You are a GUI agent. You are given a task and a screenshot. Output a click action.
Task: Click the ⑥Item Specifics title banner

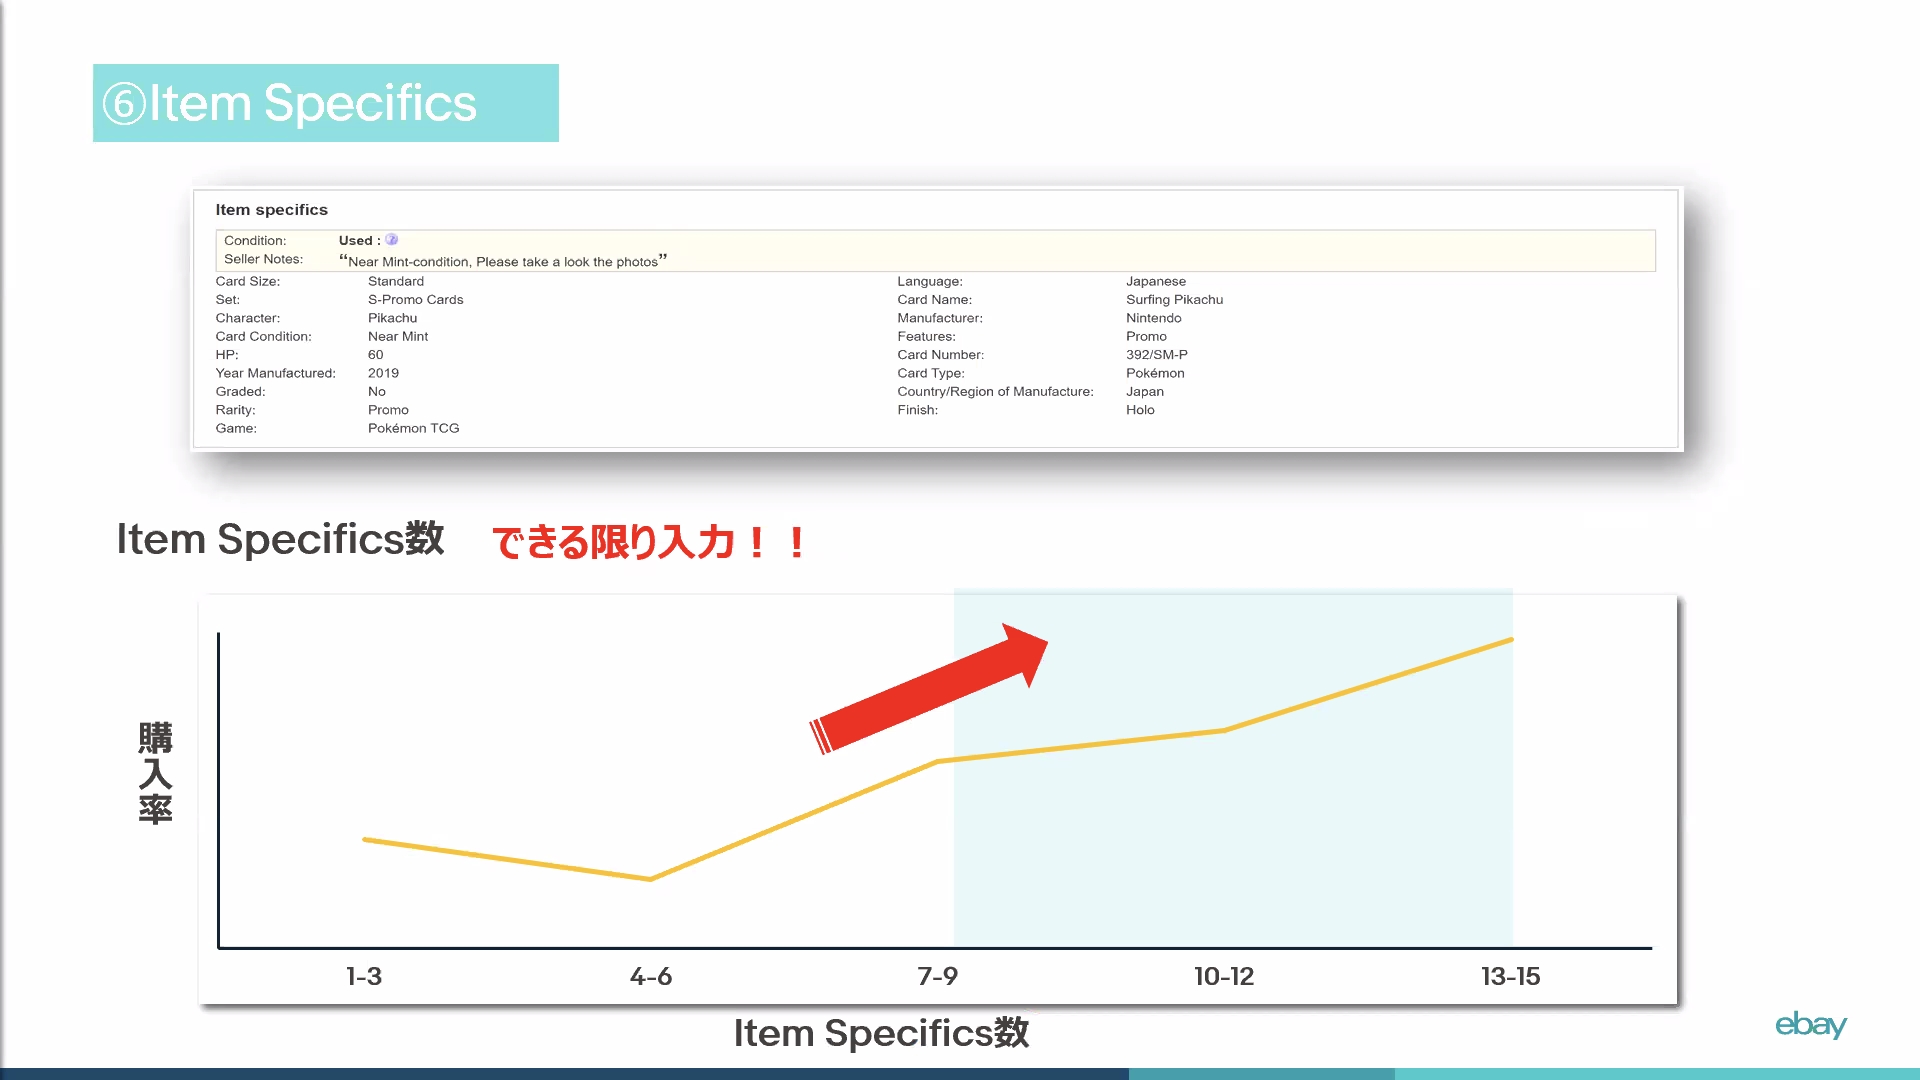pyautogui.click(x=325, y=103)
